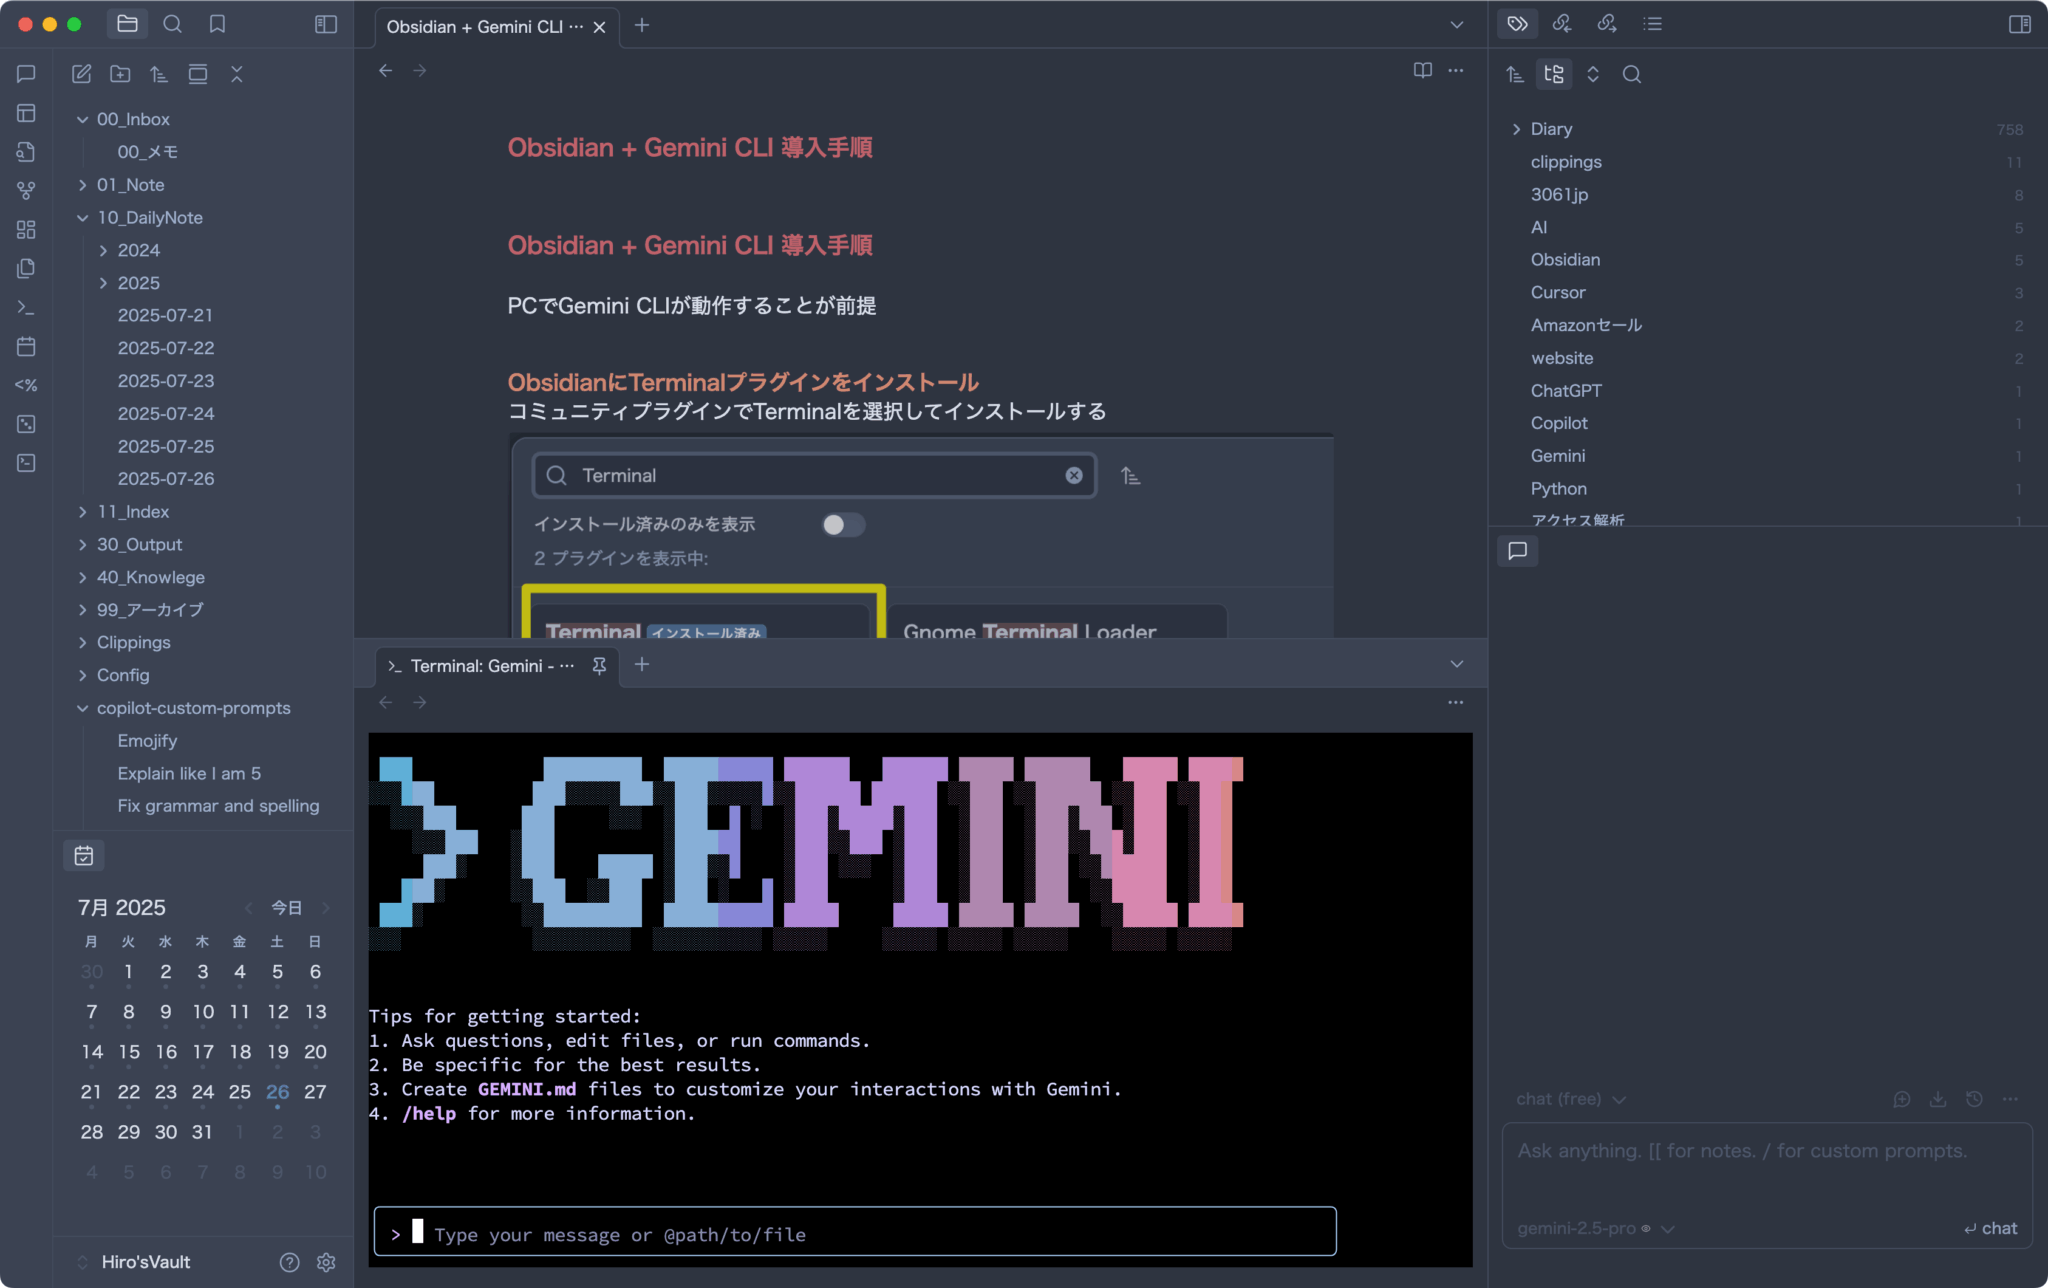Screen dimensions: 2048x1288
Task: Create a new note with the pencil icon
Action: pyautogui.click(x=80, y=73)
